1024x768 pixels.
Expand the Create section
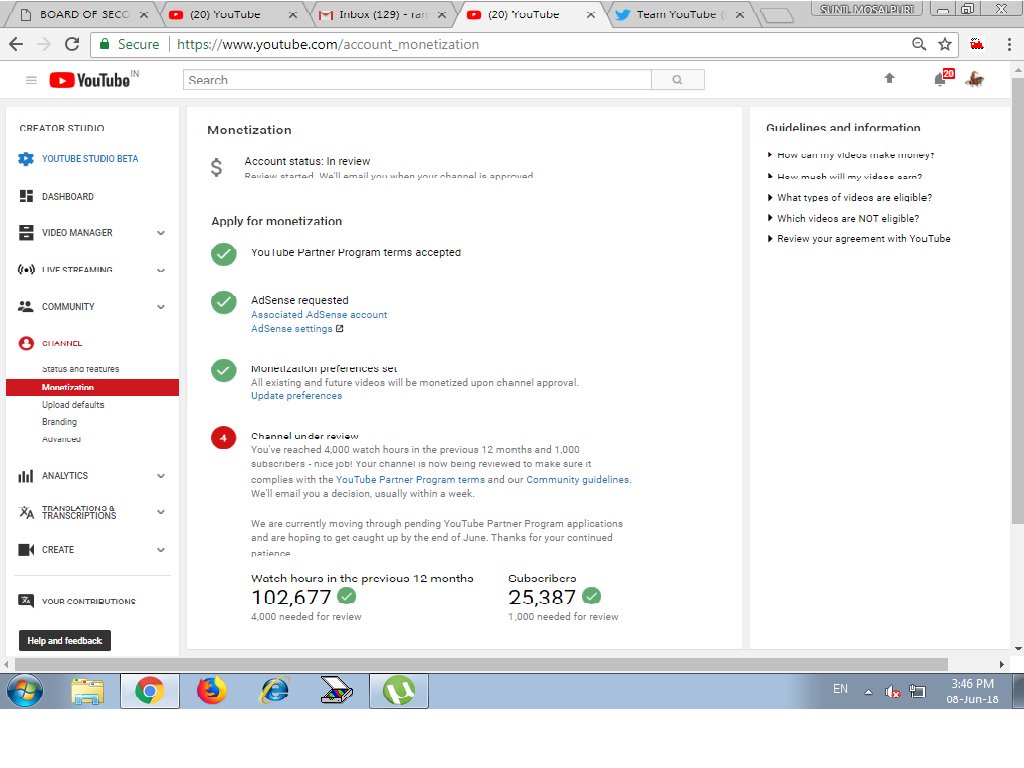point(161,549)
